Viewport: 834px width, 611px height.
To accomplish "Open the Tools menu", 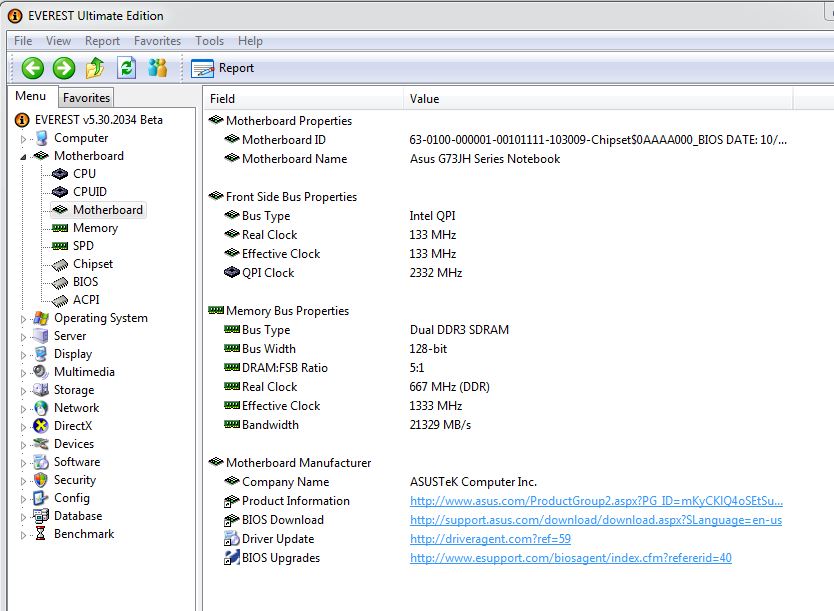I will click(209, 41).
